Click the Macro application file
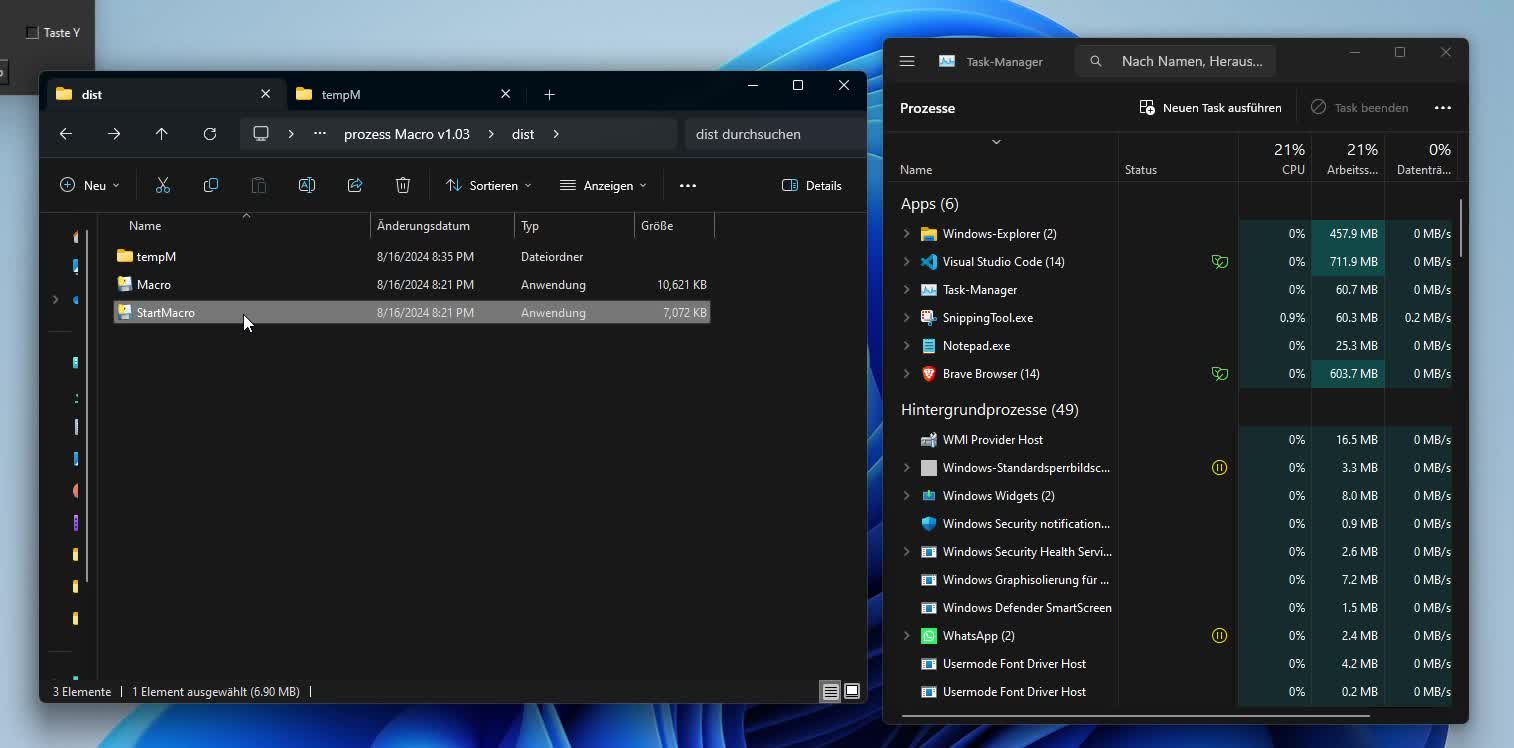The image size is (1514, 748). point(154,285)
